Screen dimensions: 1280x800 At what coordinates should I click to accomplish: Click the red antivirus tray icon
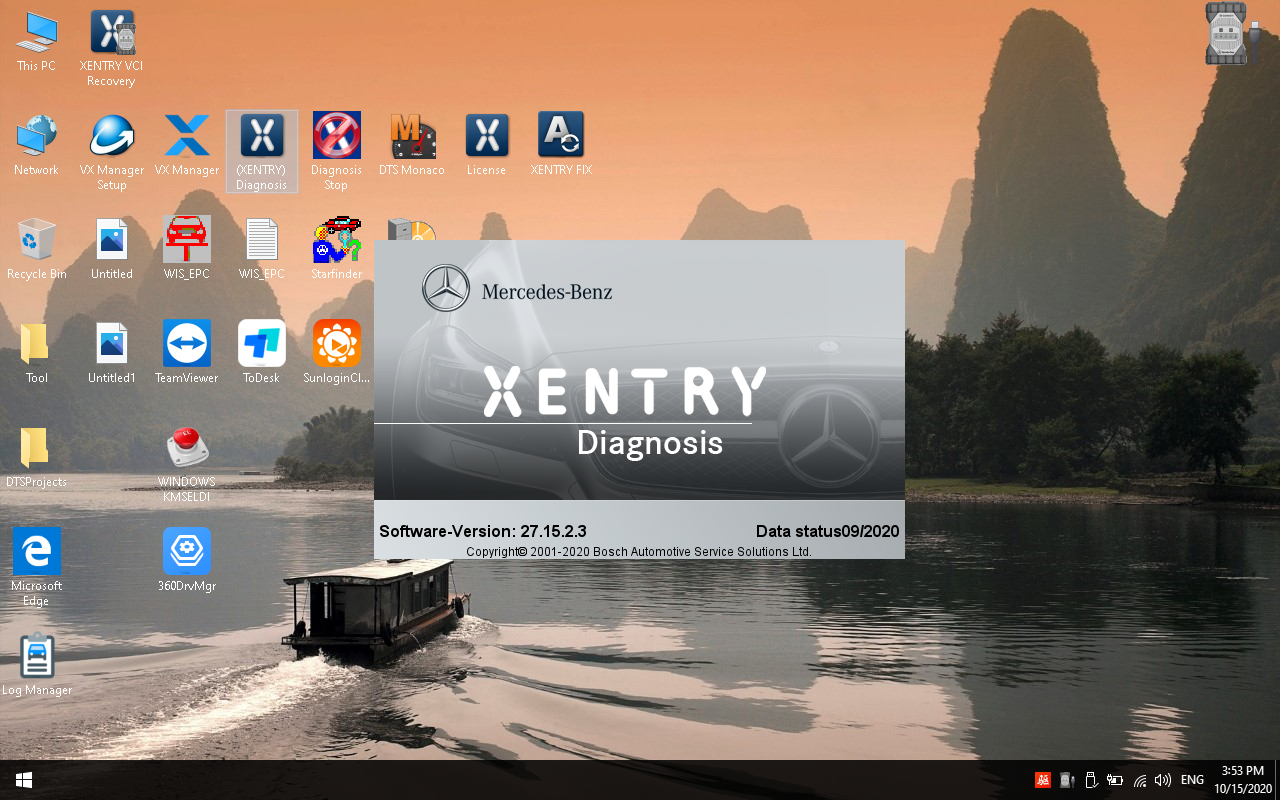point(1042,780)
